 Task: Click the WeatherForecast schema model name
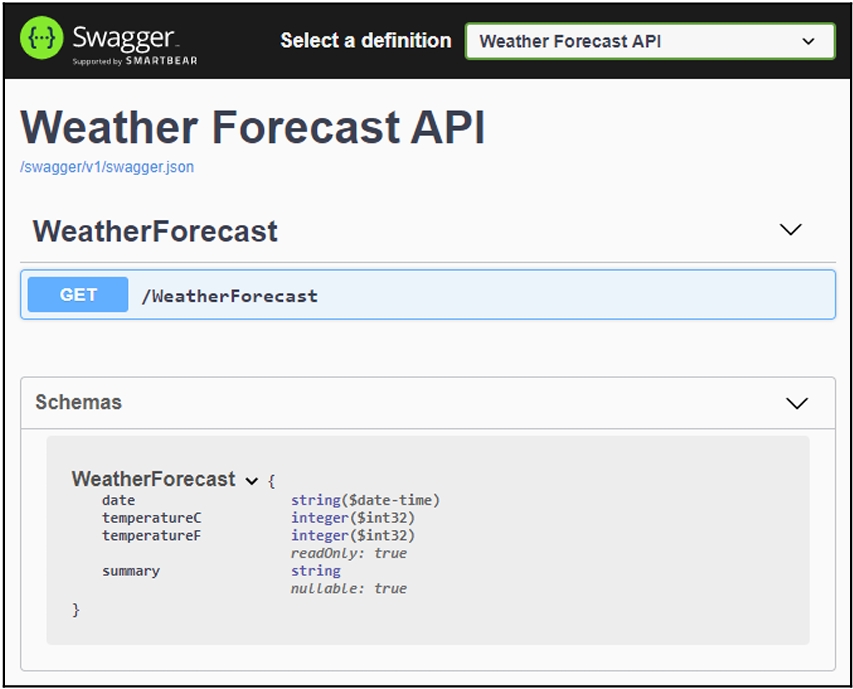click(x=153, y=480)
